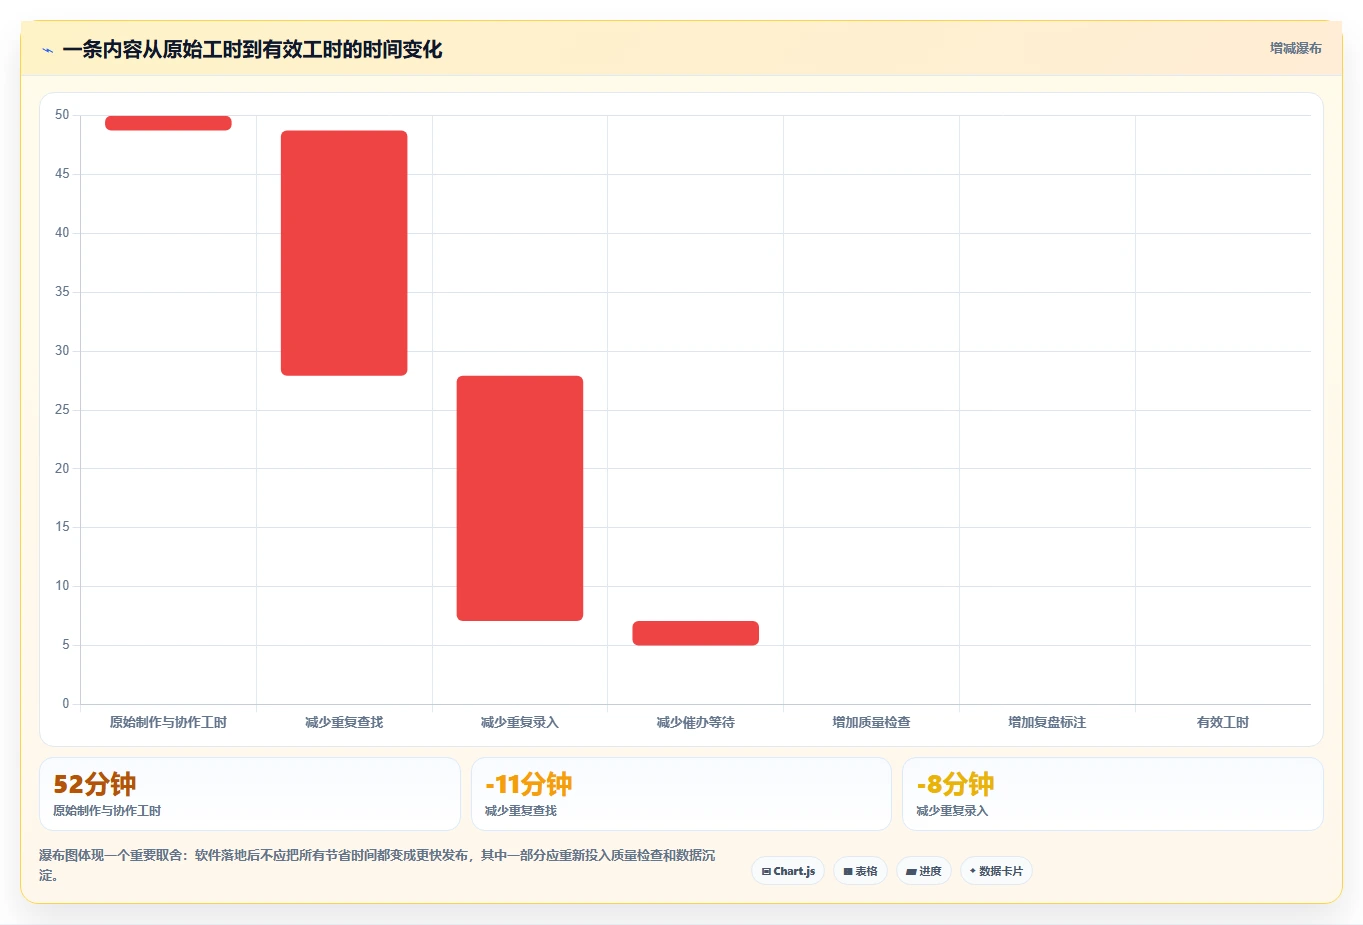The height and width of the screenshot is (925, 1363).
Task: Click the 减少重复查找 caption under -11分钟
Action: [521, 811]
